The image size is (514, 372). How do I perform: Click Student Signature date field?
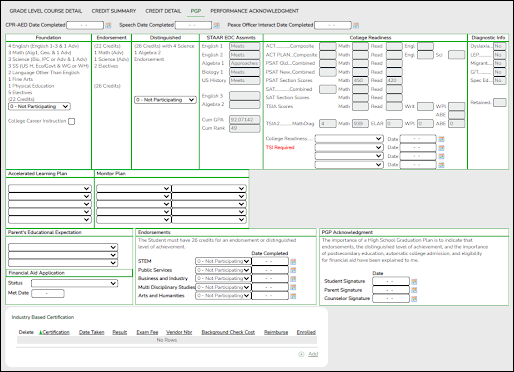(391, 281)
